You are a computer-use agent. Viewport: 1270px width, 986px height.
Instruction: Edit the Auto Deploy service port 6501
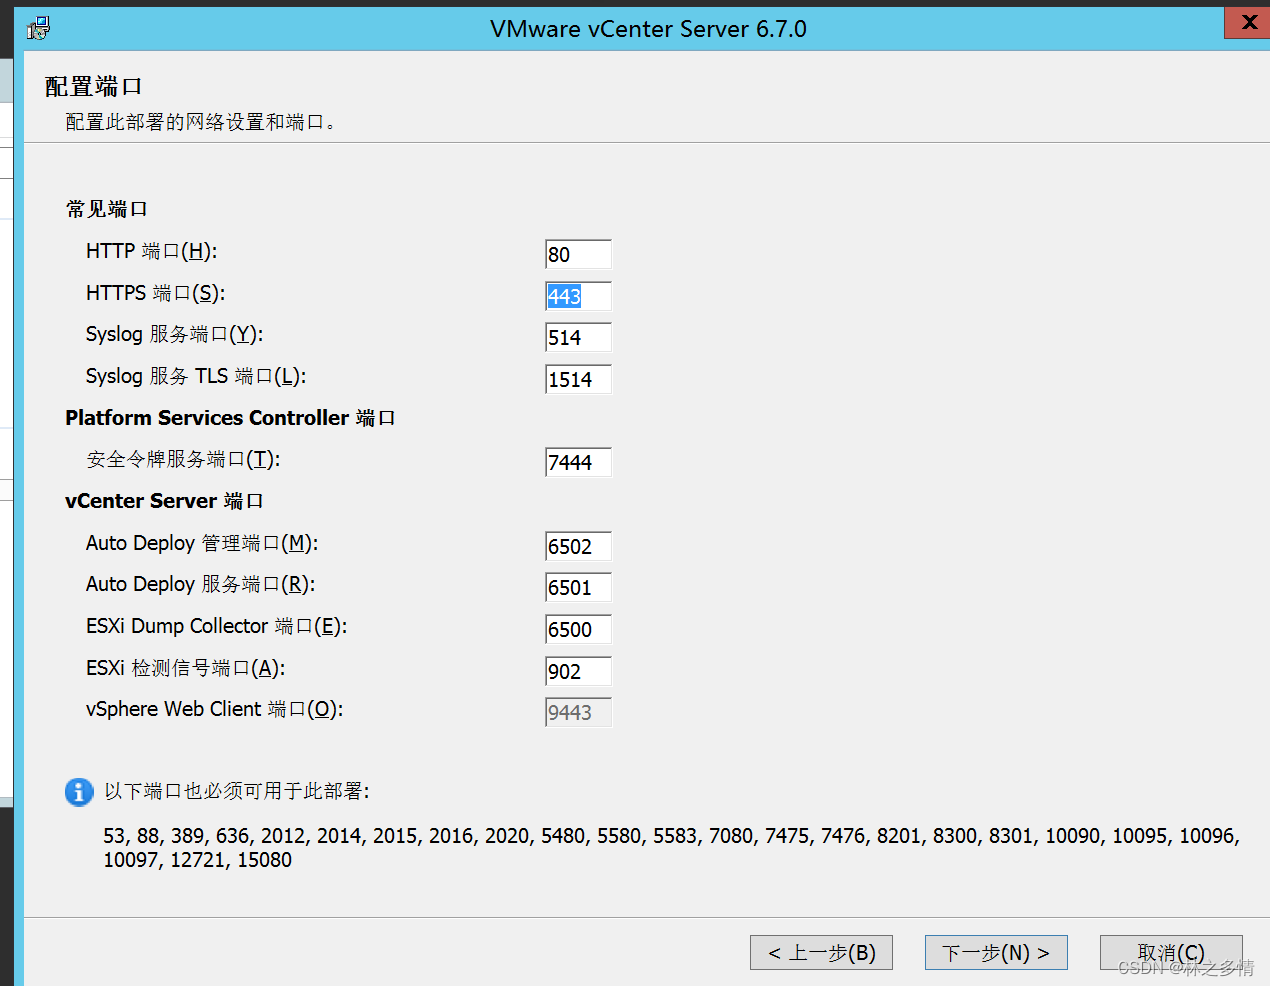point(578,587)
